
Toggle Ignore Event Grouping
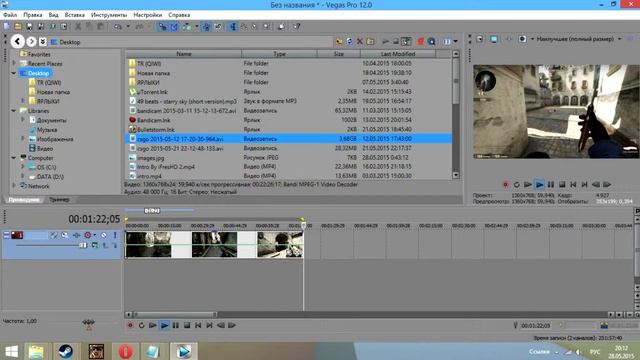point(218,27)
